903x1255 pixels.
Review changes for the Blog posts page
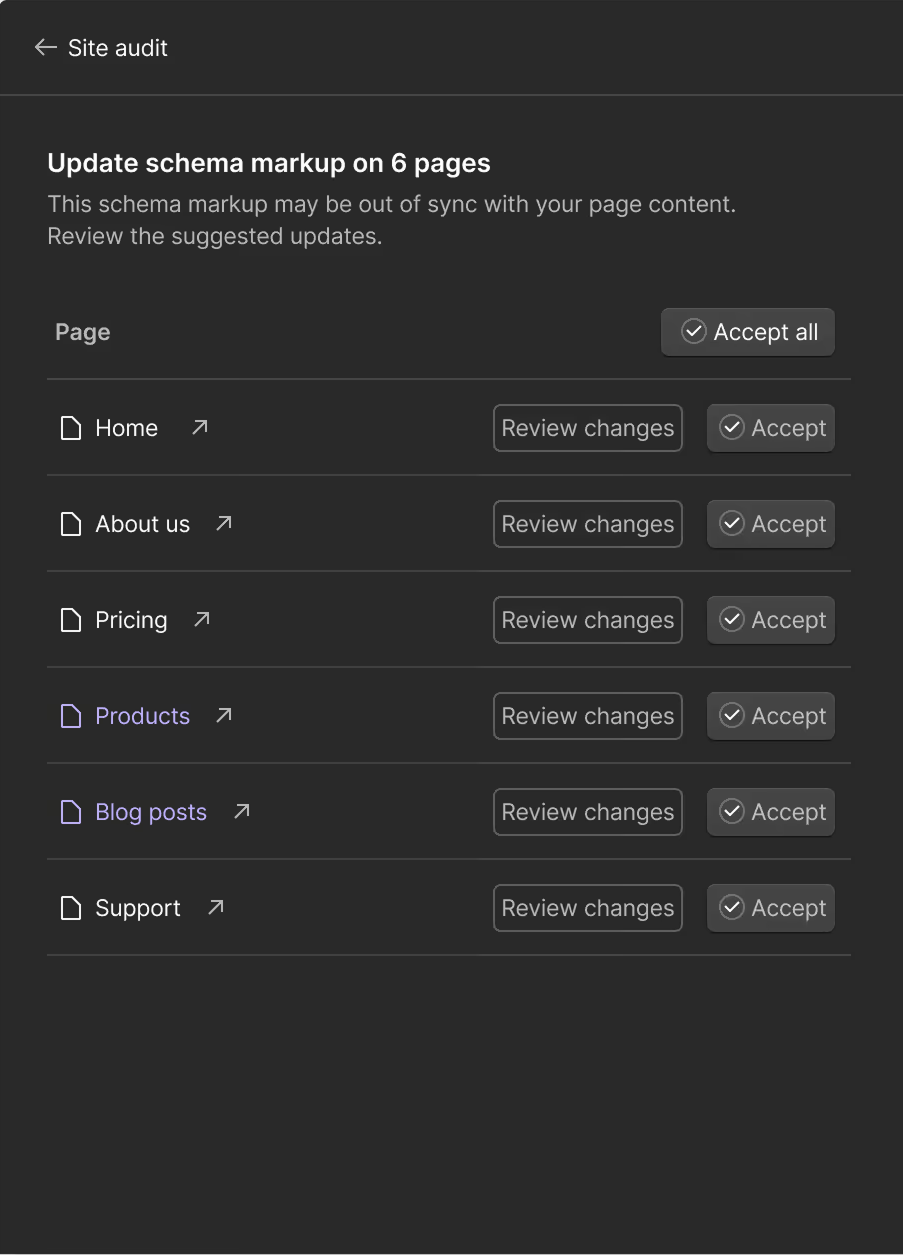coord(587,811)
